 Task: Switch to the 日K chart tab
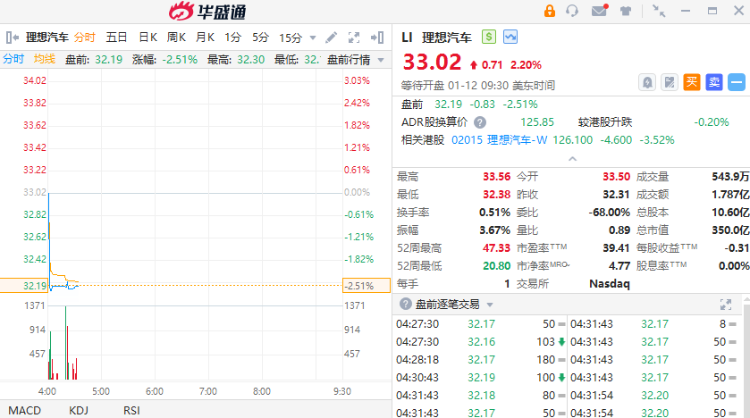pos(148,37)
